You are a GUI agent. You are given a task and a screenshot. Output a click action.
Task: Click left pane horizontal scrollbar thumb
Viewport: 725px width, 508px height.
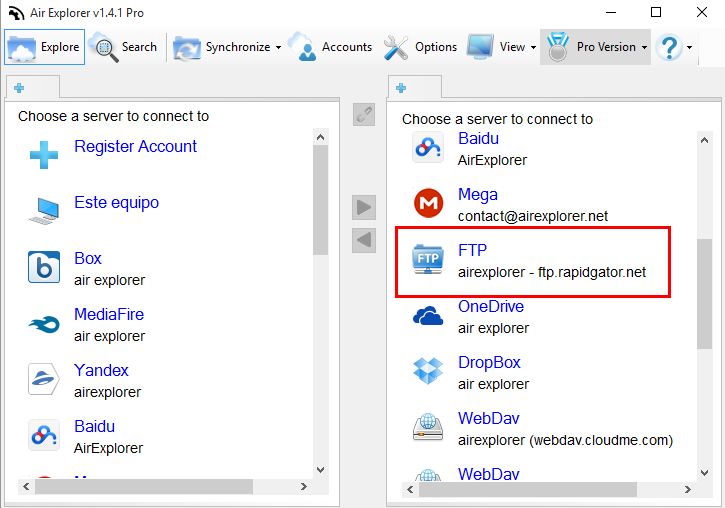(144, 486)
